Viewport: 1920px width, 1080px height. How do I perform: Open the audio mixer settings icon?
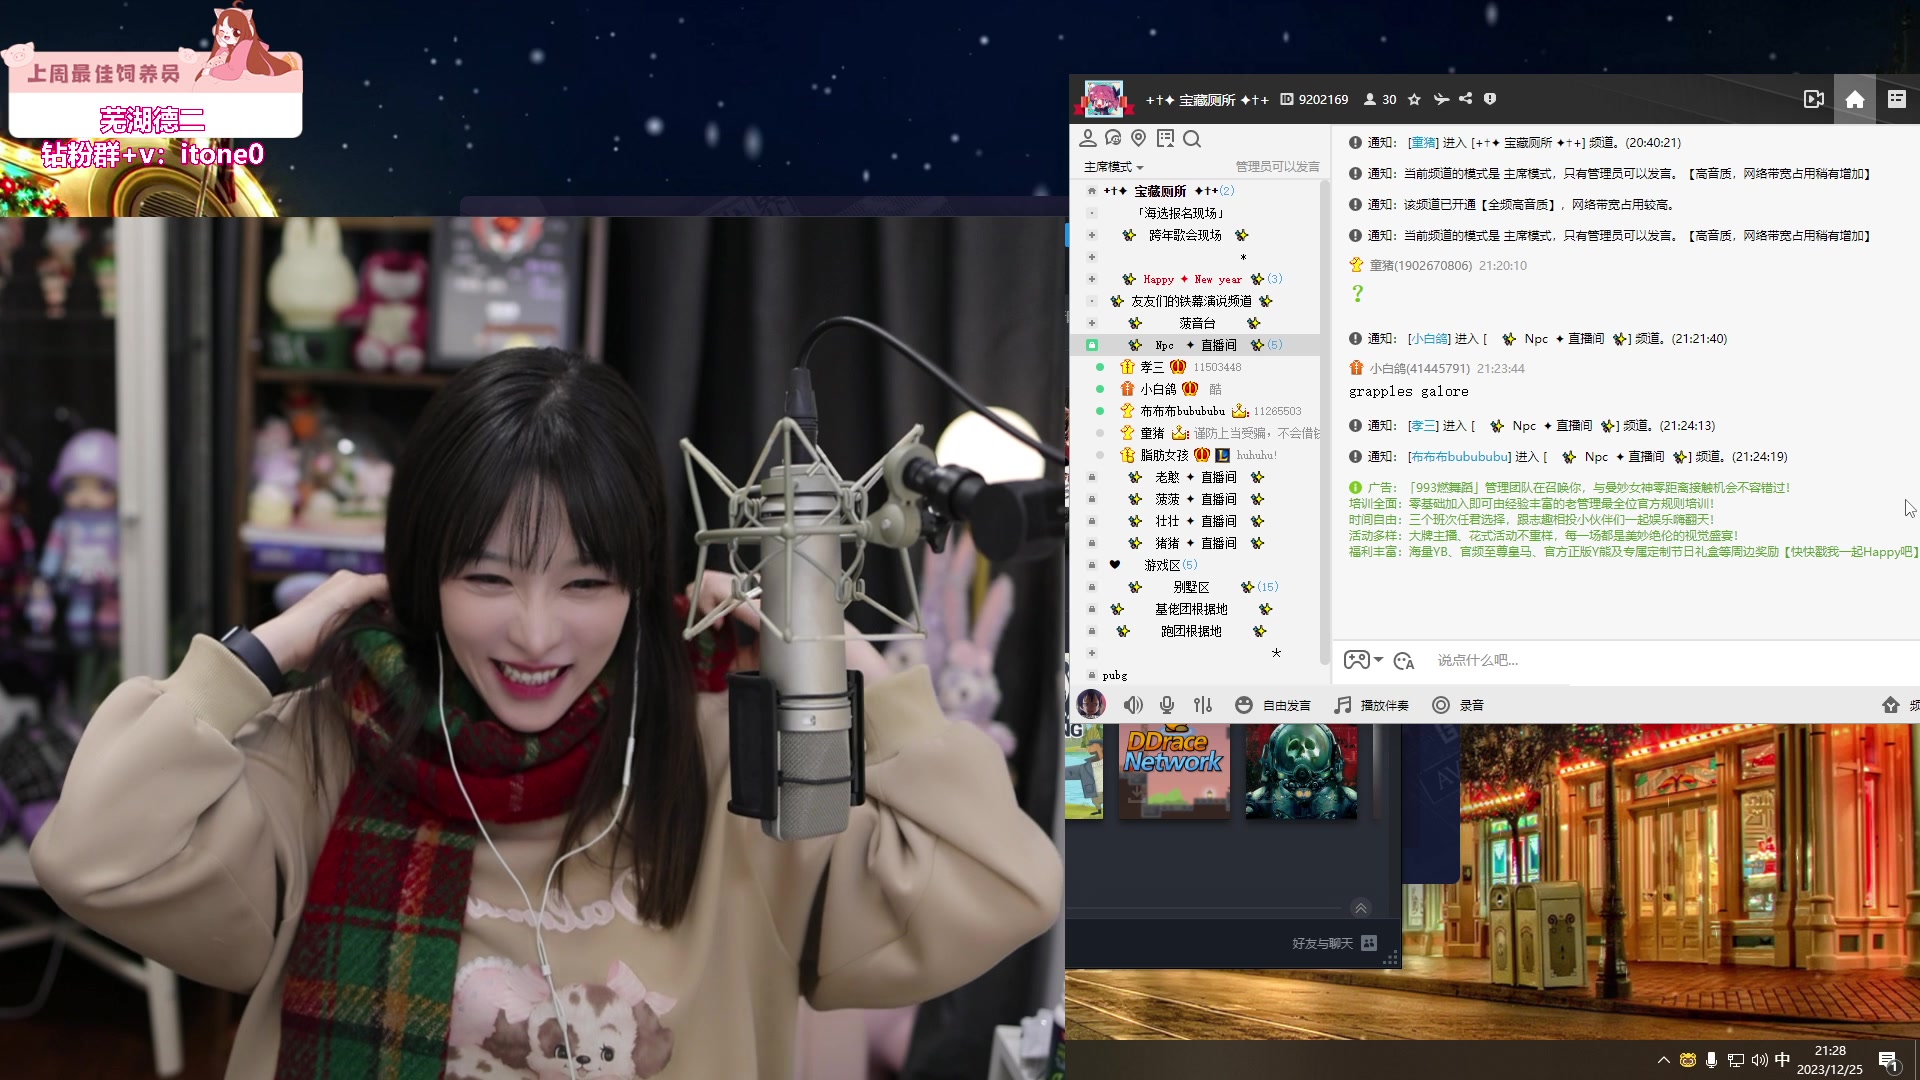pyautogui.click(x=1203, y=705)
